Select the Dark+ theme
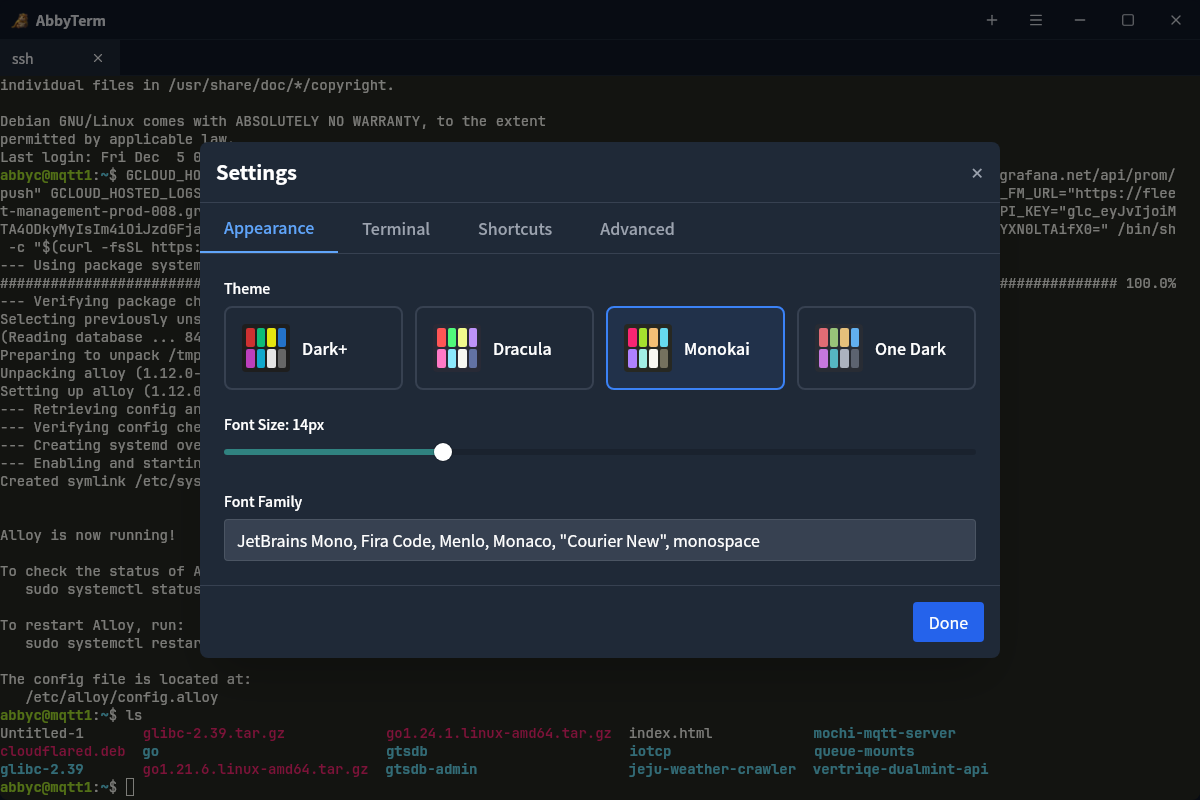This screenshot has height=800, width=1200. (313, 348)
